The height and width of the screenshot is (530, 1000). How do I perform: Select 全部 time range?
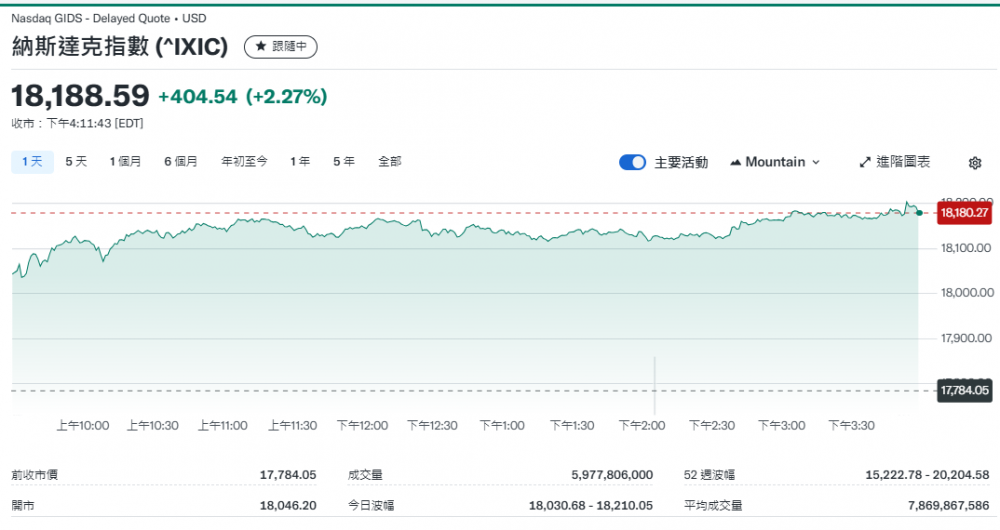point(390,161)
